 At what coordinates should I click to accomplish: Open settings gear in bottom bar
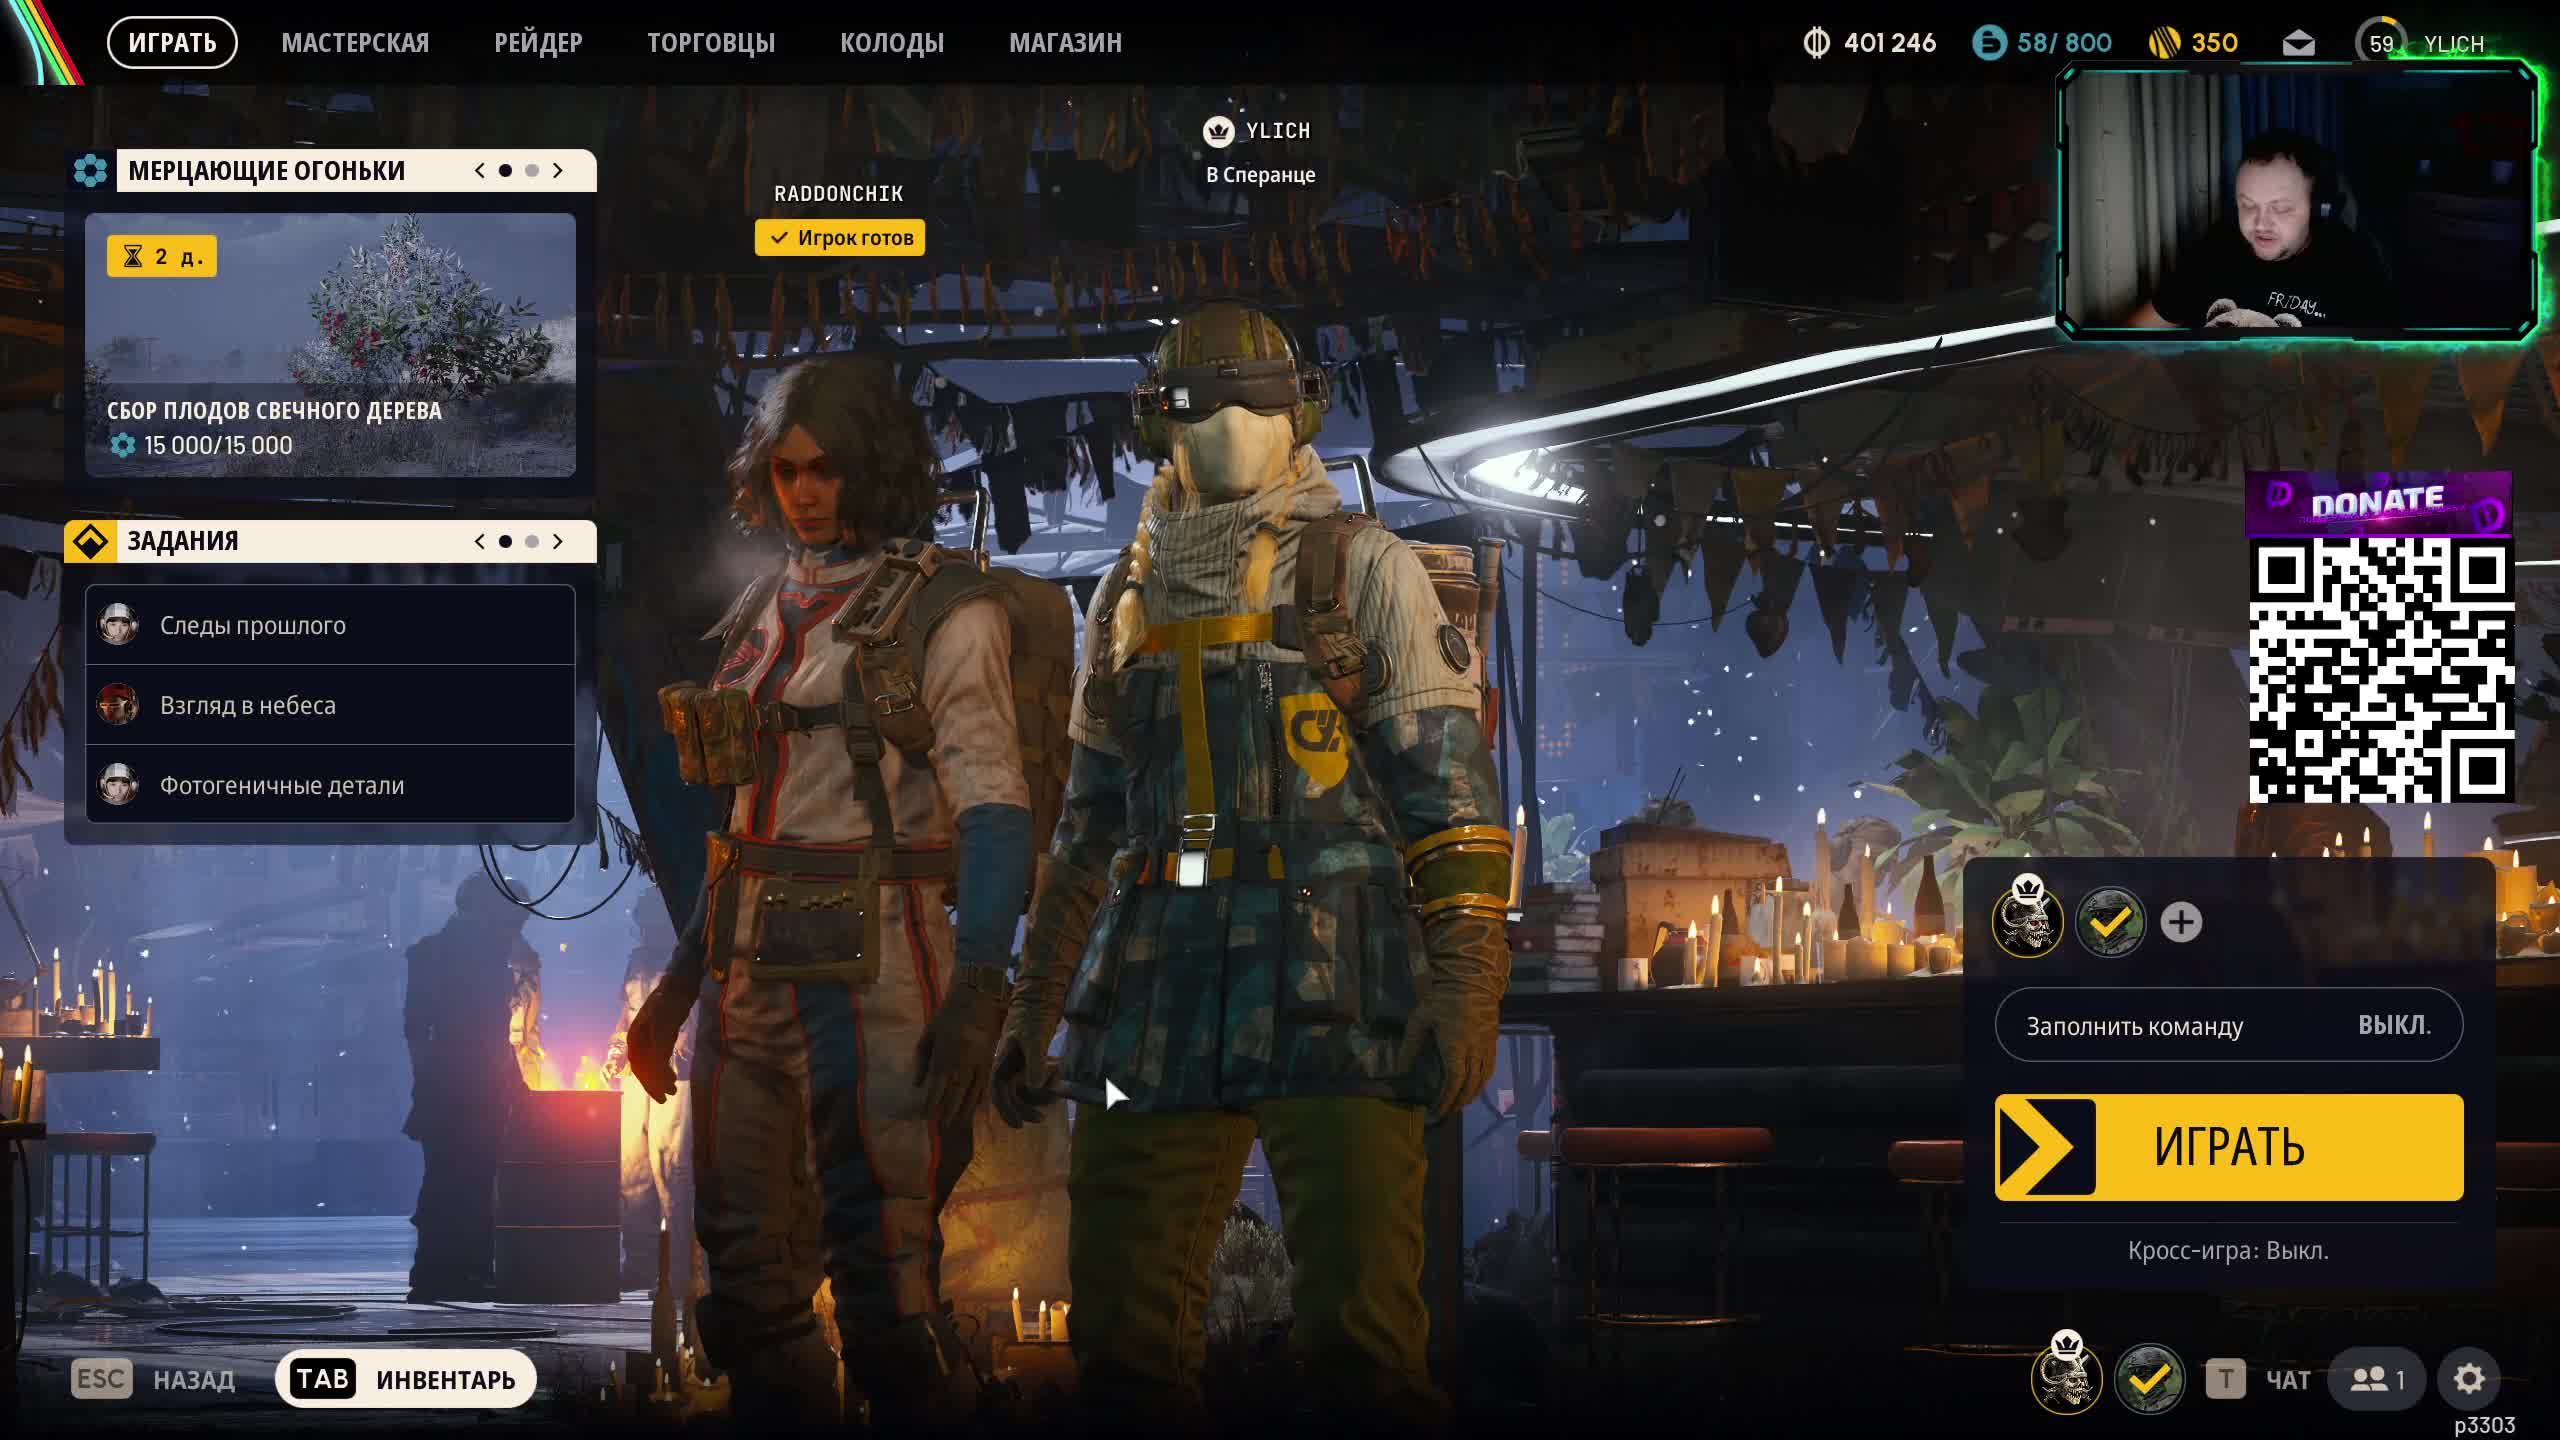click(2468, 1379)
